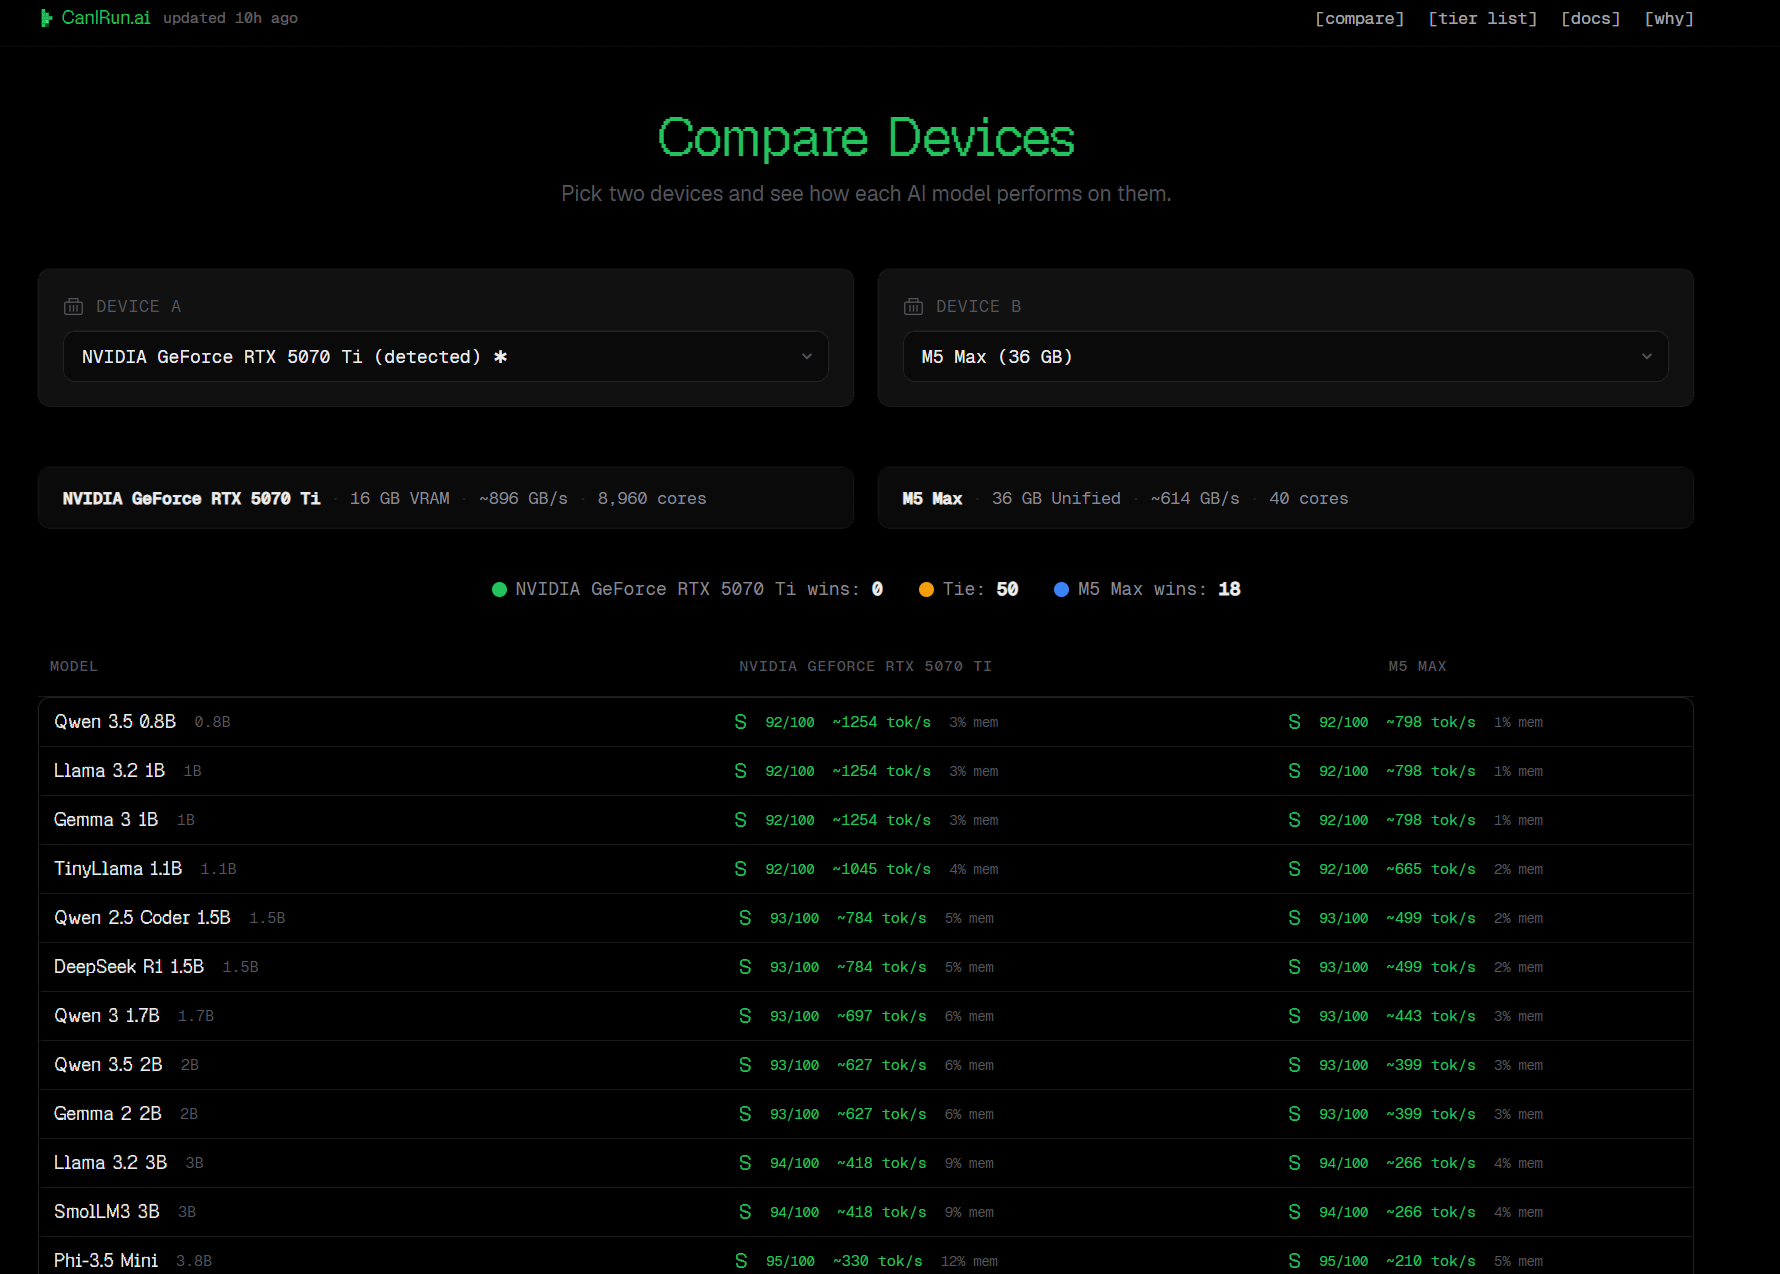Visit the [why] page link
This screenshot has width=1780, height=1274.
[x=1668, y=19]
